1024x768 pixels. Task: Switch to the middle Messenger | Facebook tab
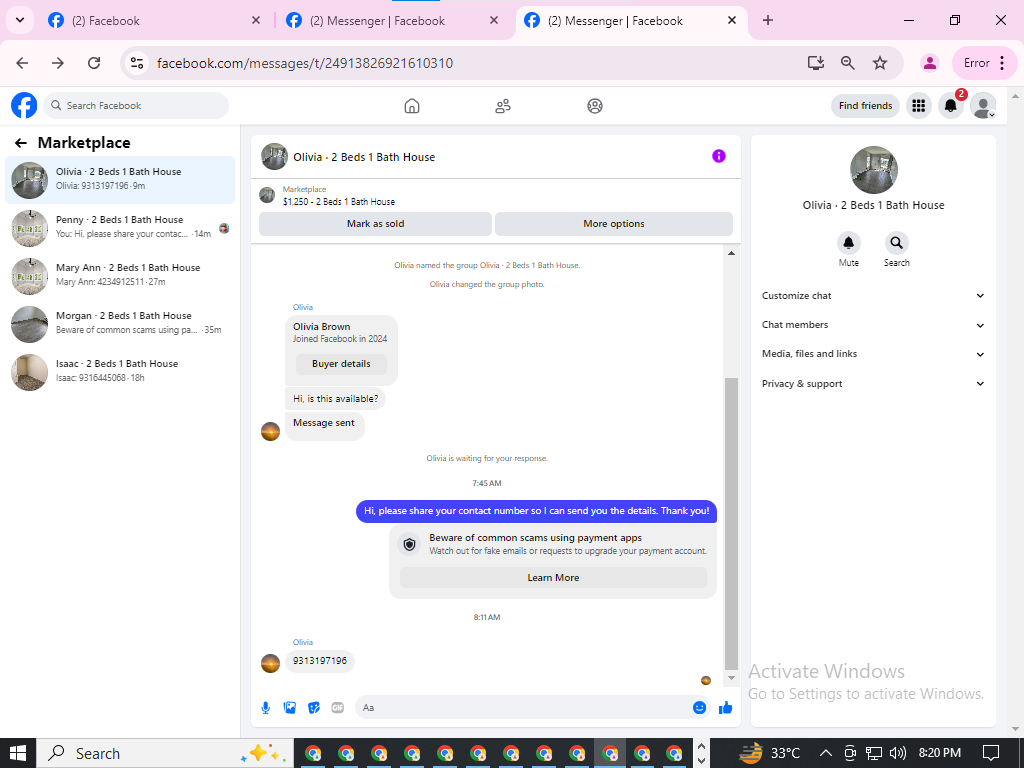click(x=394, y=20)
